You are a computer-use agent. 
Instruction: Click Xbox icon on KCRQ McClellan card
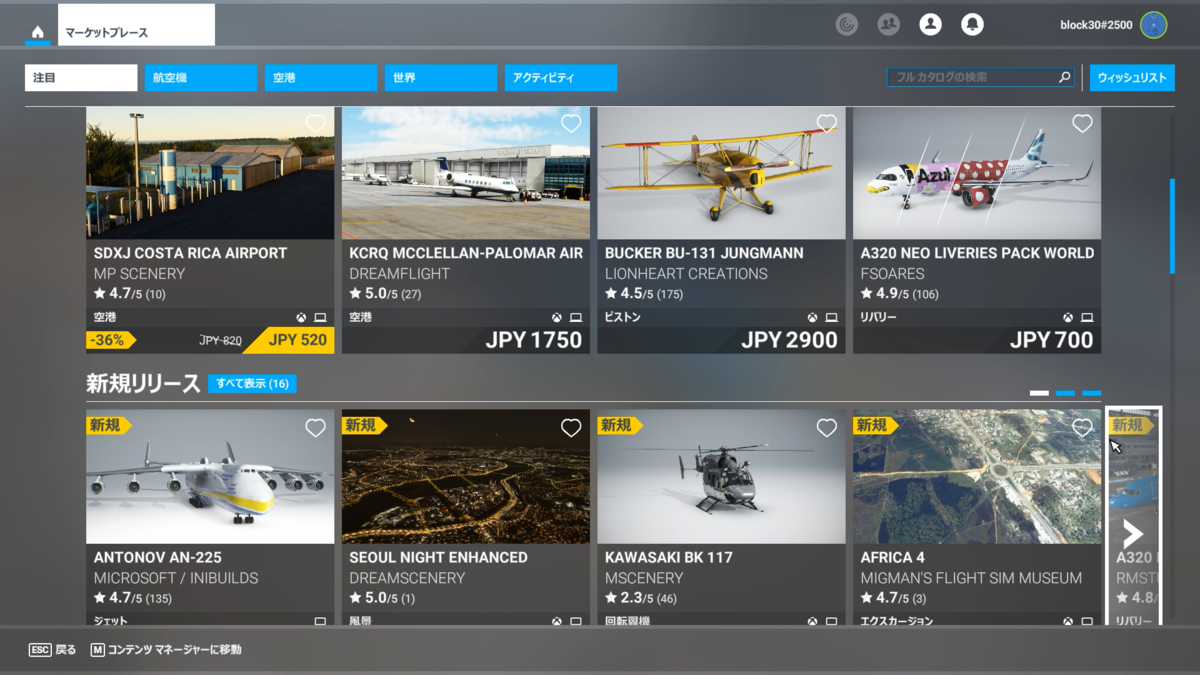coord(557,317)
